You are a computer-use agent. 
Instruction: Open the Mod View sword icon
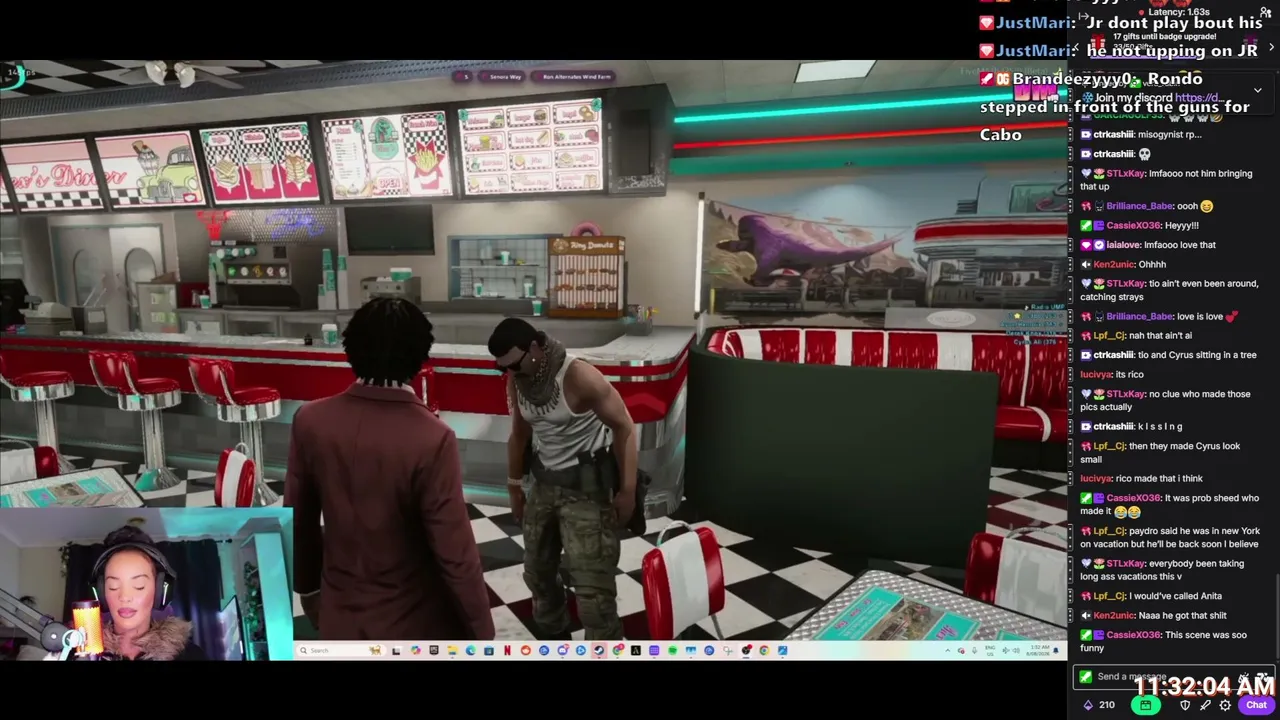(1205, 705)
